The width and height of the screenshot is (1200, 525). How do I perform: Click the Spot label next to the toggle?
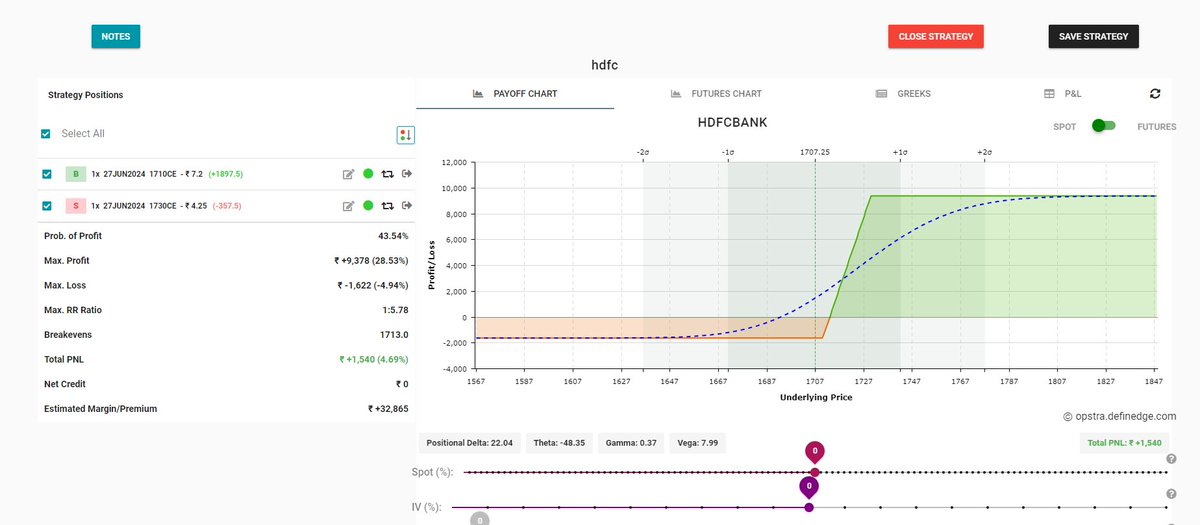click(x=1064, y=127)
